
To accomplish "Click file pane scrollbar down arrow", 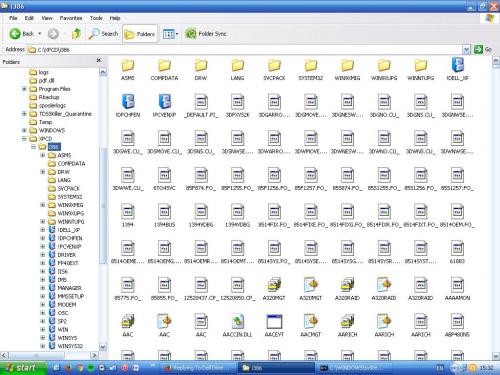I will (496, 356).
